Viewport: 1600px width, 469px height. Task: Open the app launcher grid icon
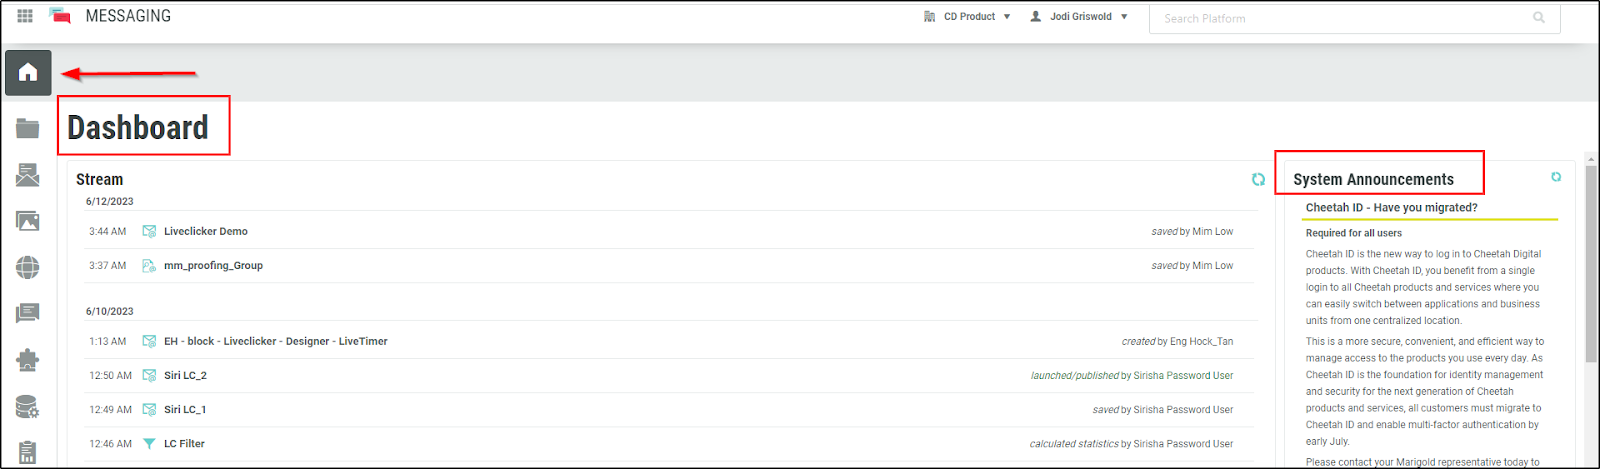pyautogui.click(x=25, y=16)
